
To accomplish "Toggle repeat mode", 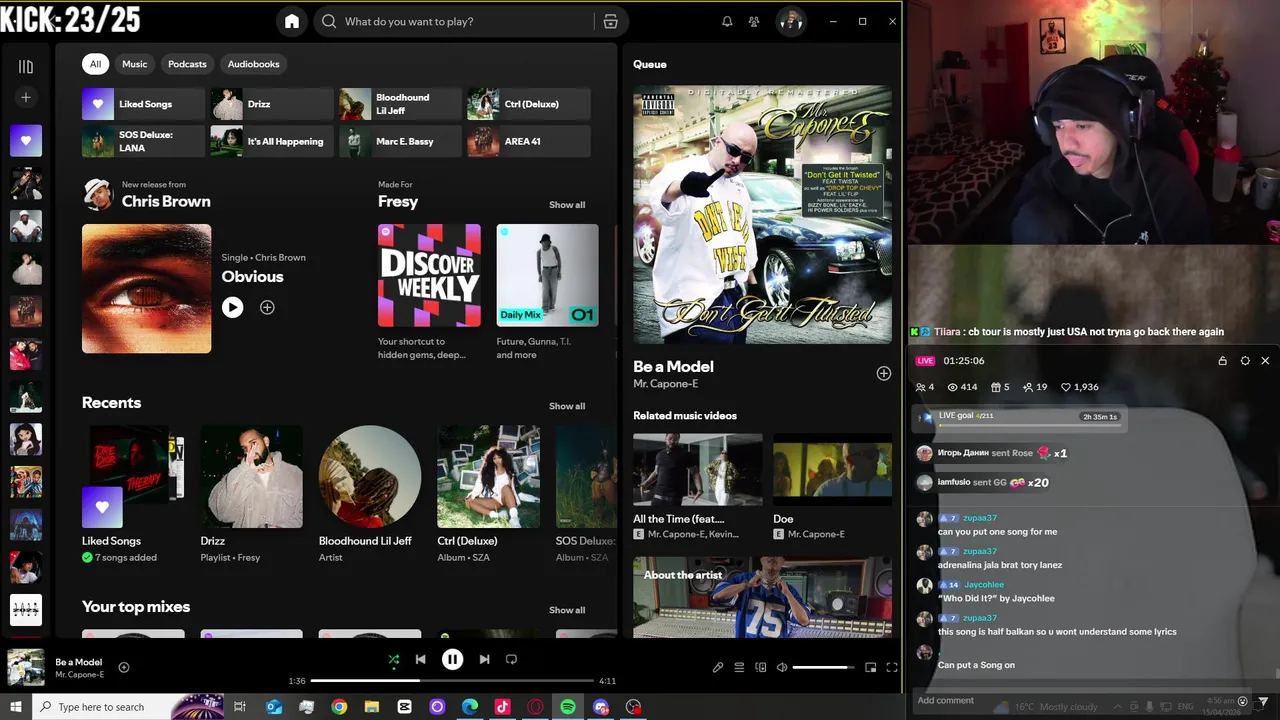I will click(511, 659).
